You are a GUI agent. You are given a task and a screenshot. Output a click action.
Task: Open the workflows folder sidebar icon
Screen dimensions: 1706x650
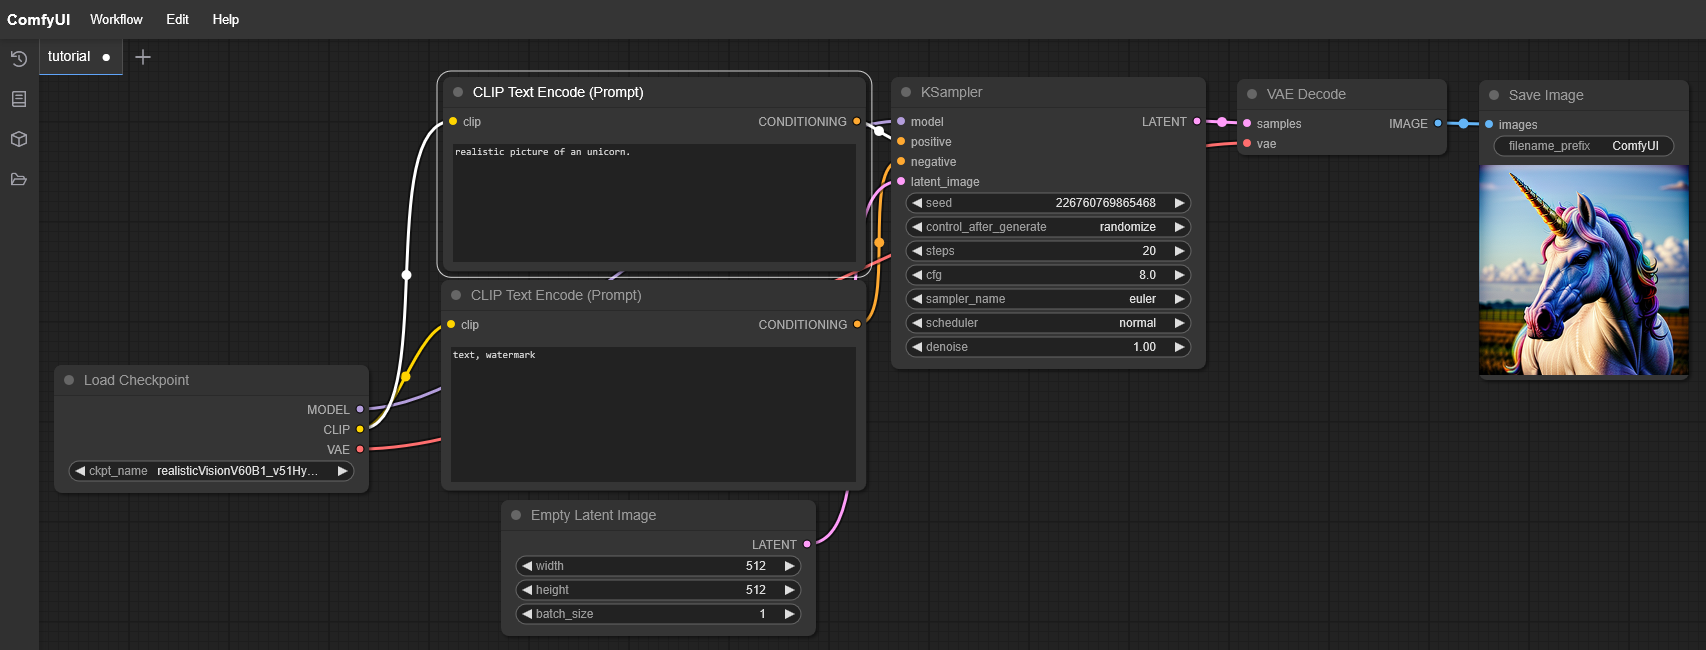(18, 179)
